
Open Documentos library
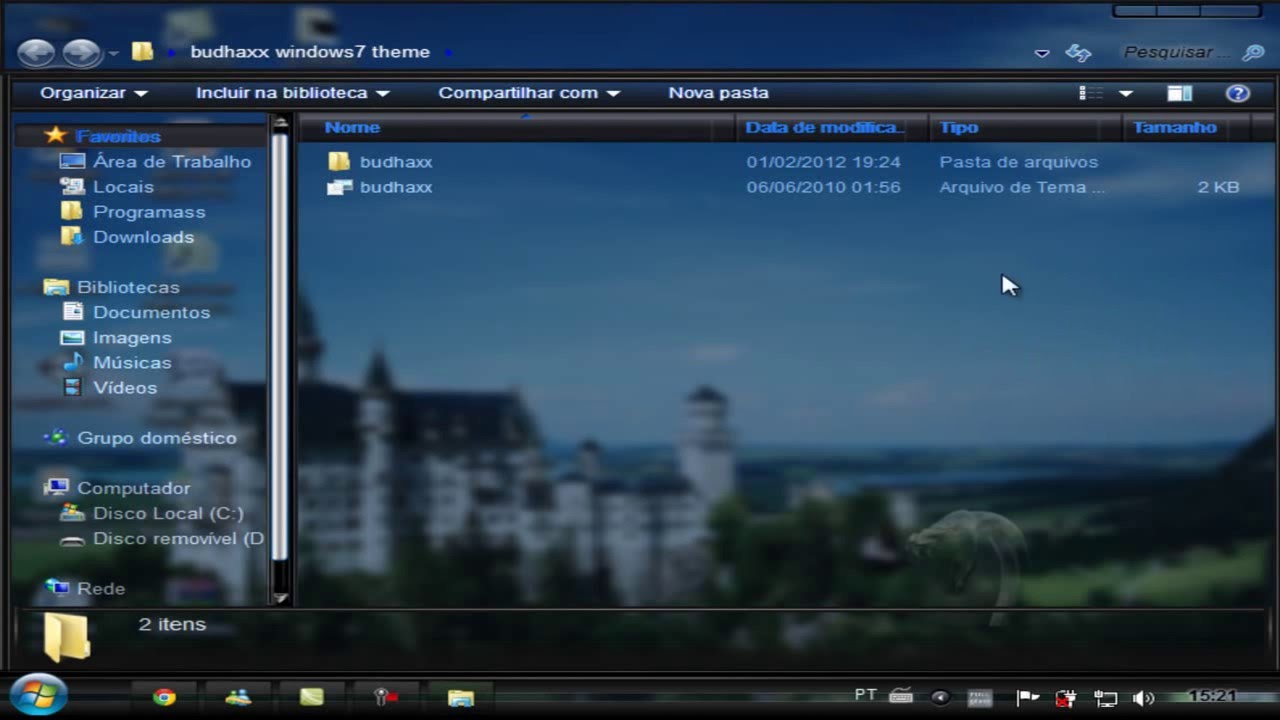coord(151,312)
